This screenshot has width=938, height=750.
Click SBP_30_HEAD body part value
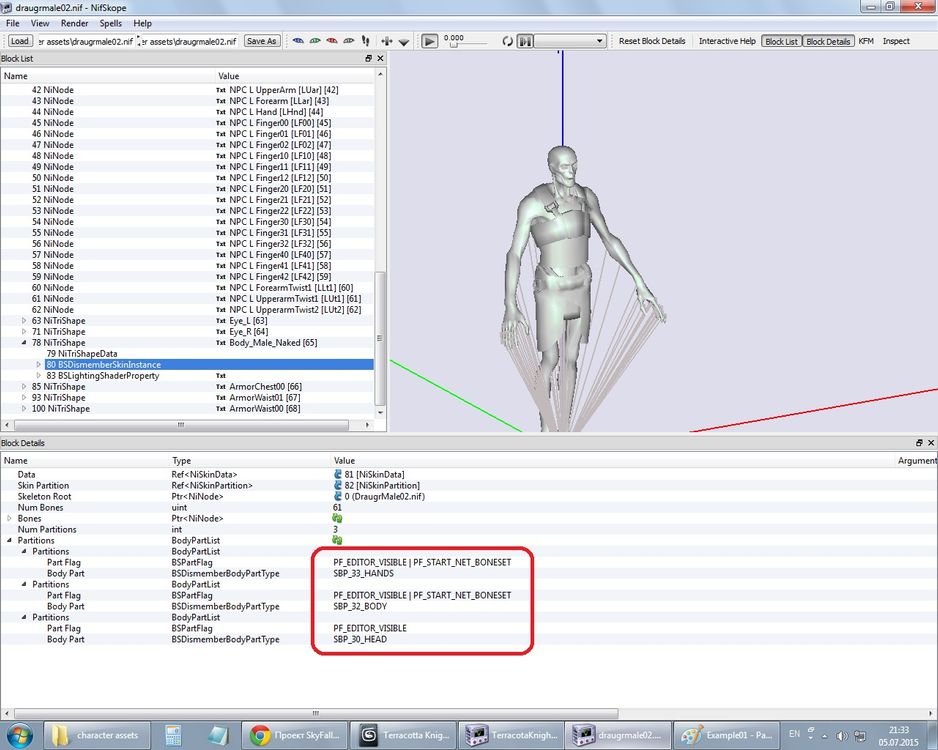360,639
